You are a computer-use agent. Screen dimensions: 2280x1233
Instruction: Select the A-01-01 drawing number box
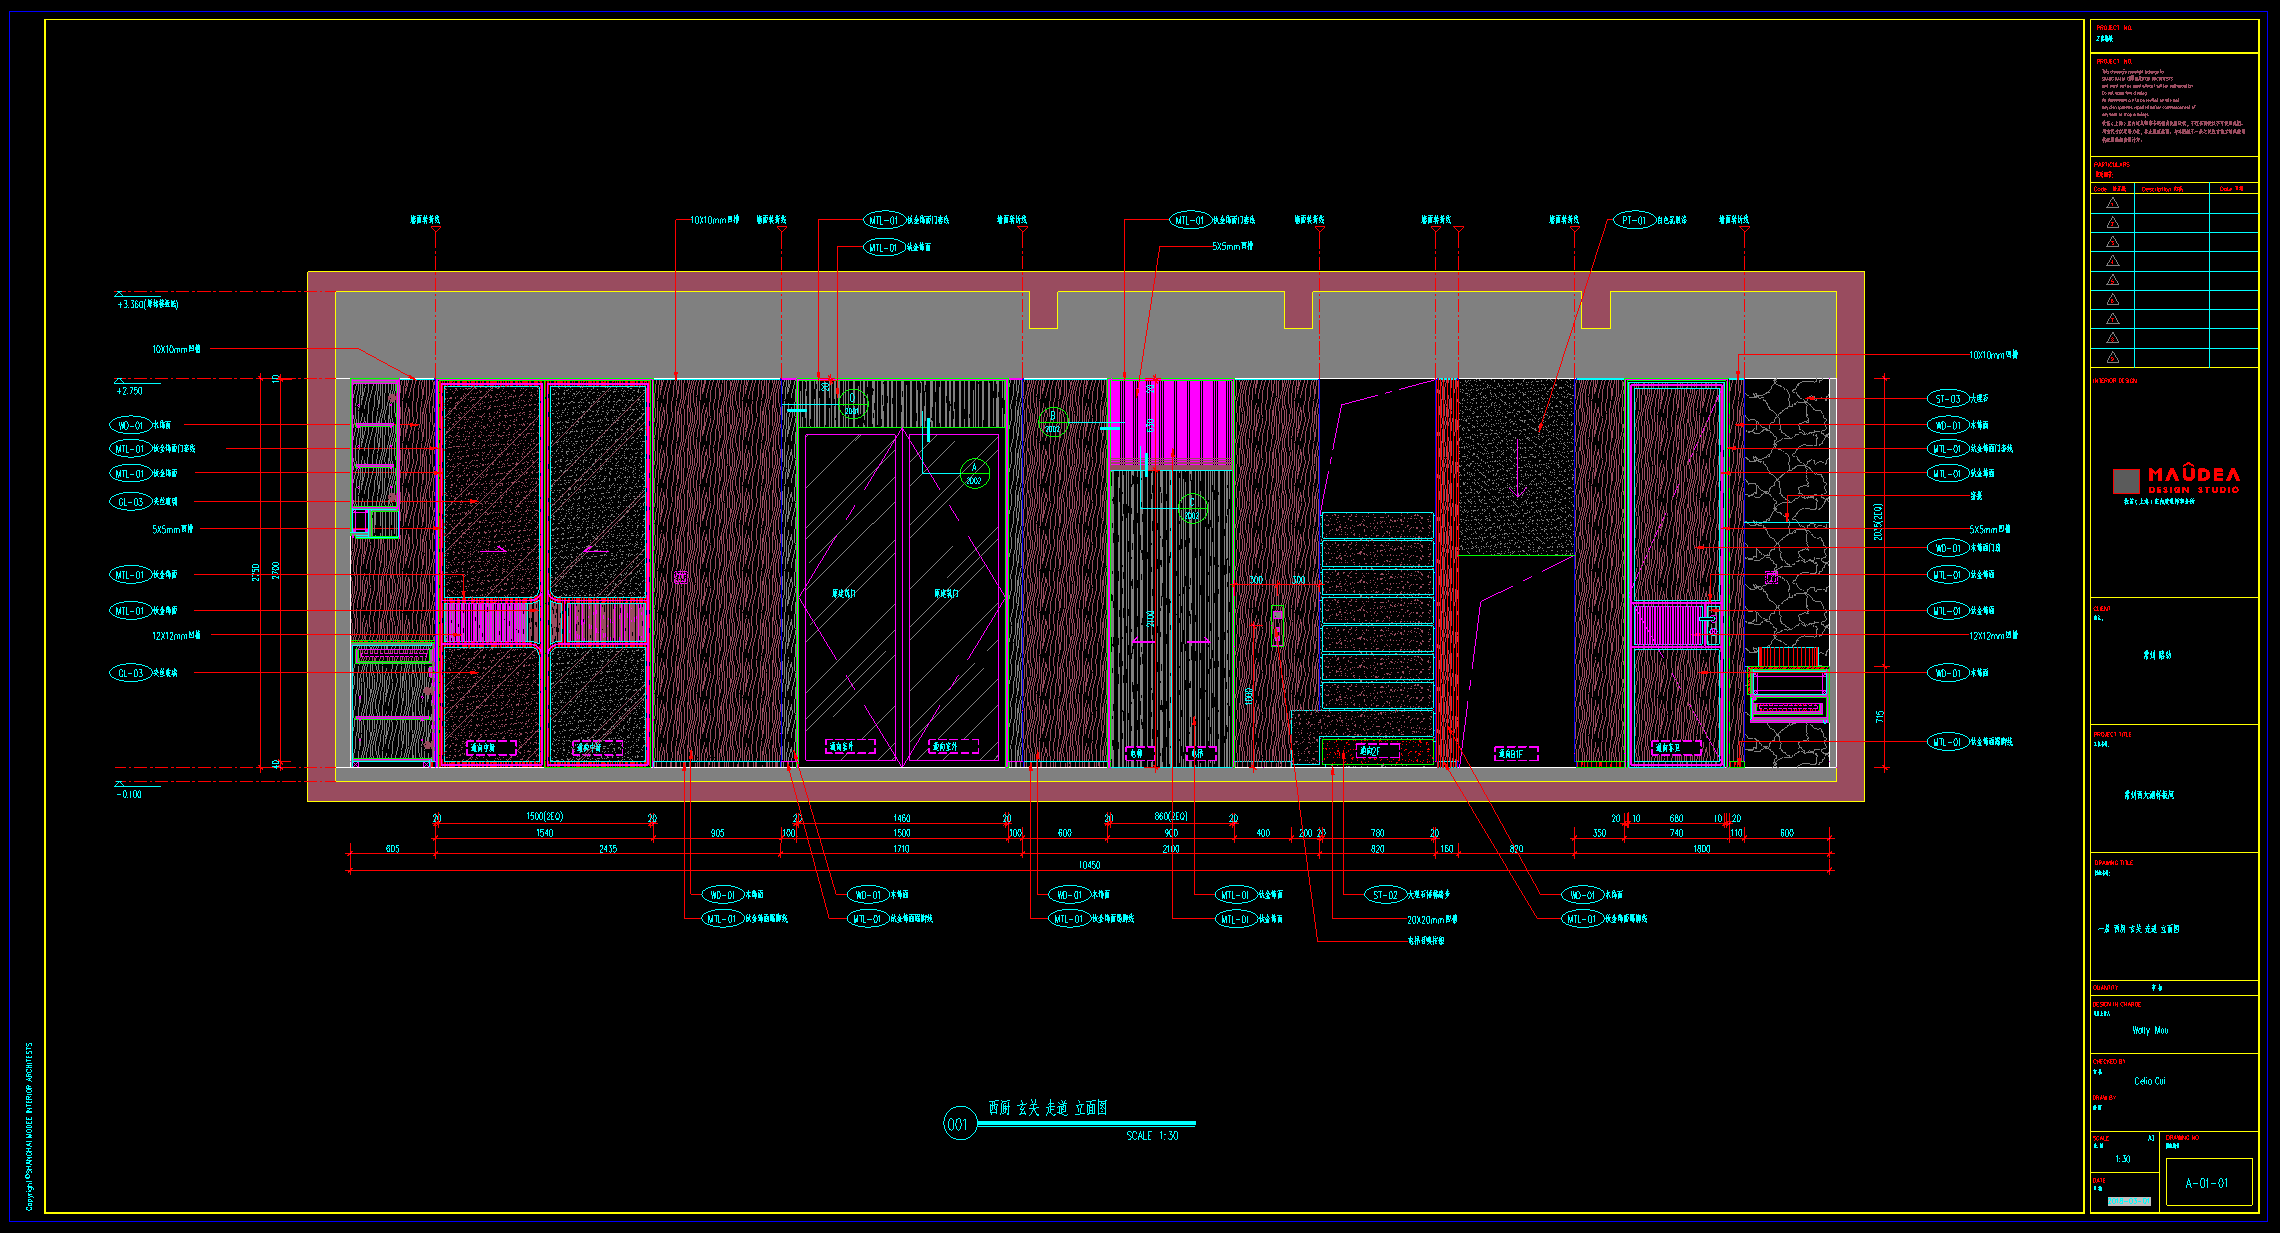click(x=2208, y=1182)
